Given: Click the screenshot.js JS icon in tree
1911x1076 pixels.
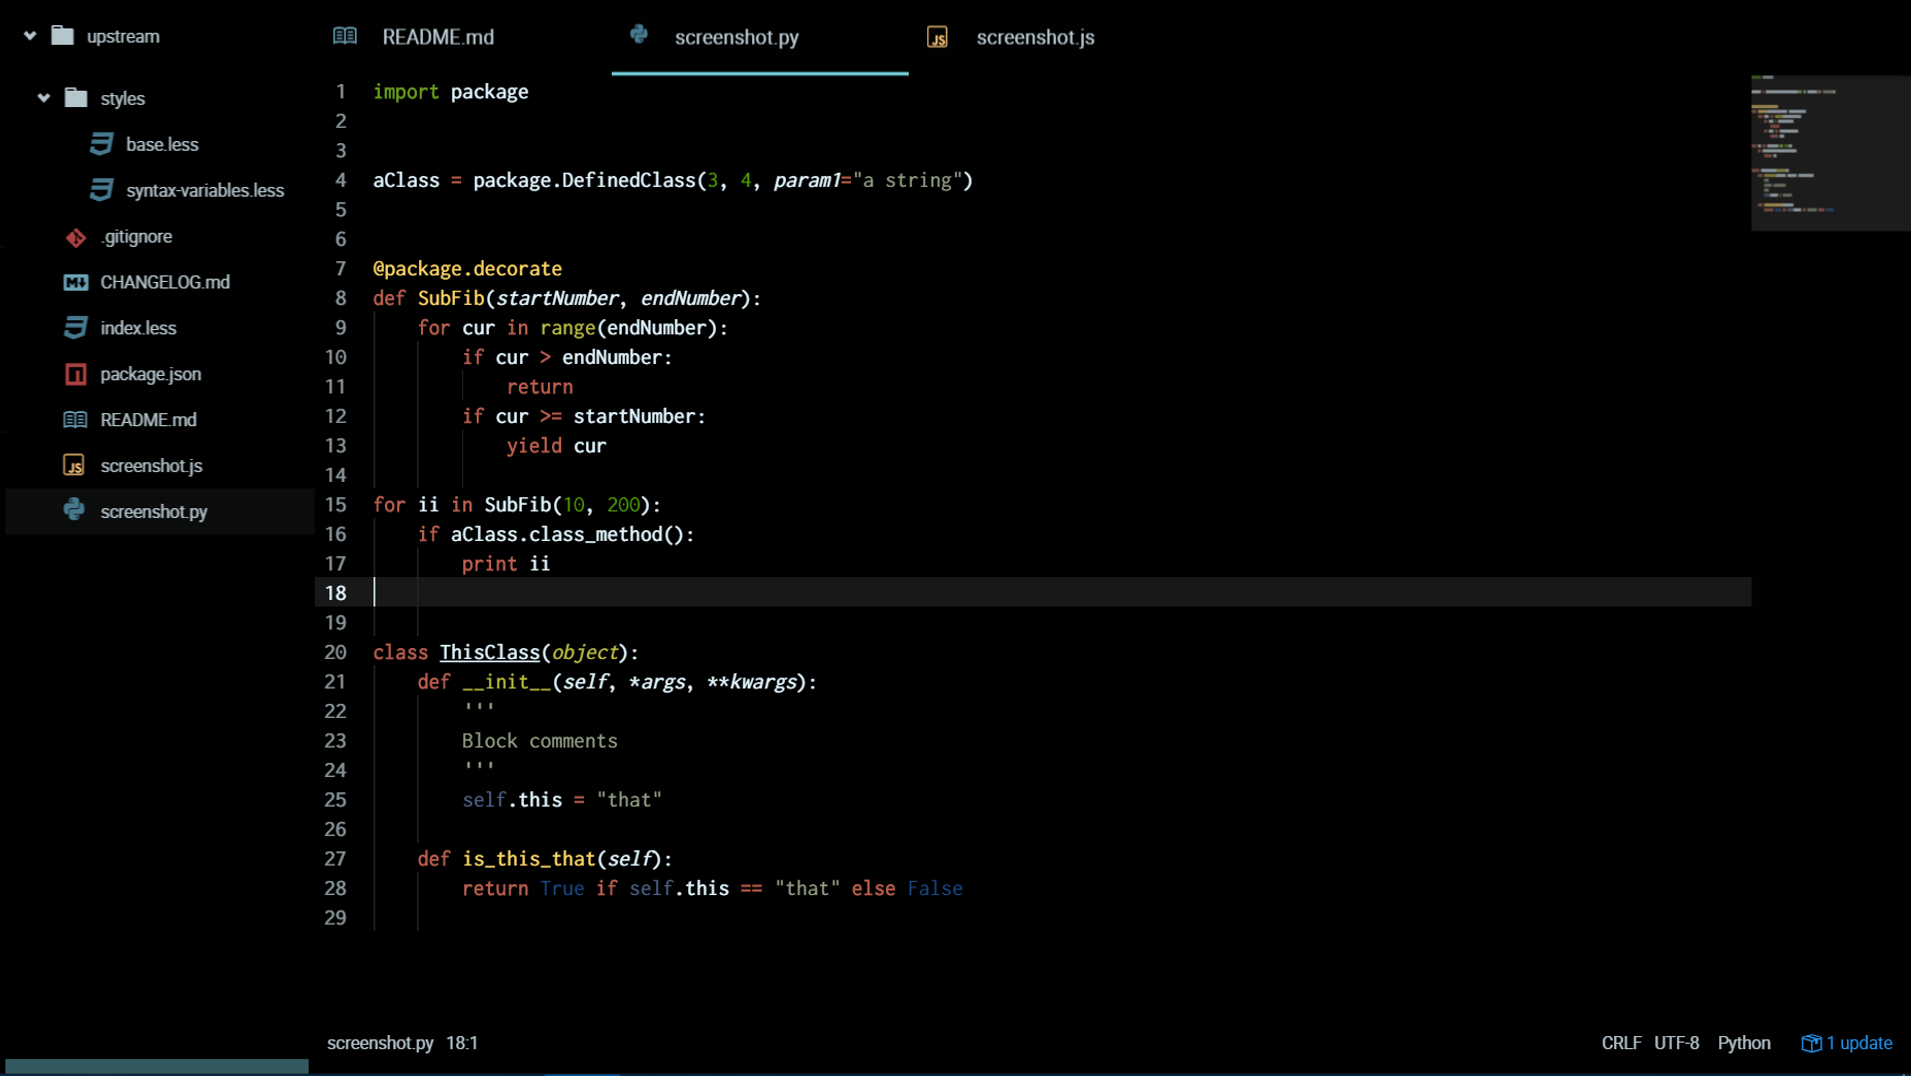Looking at the screenshot, I should click(74, 466).
